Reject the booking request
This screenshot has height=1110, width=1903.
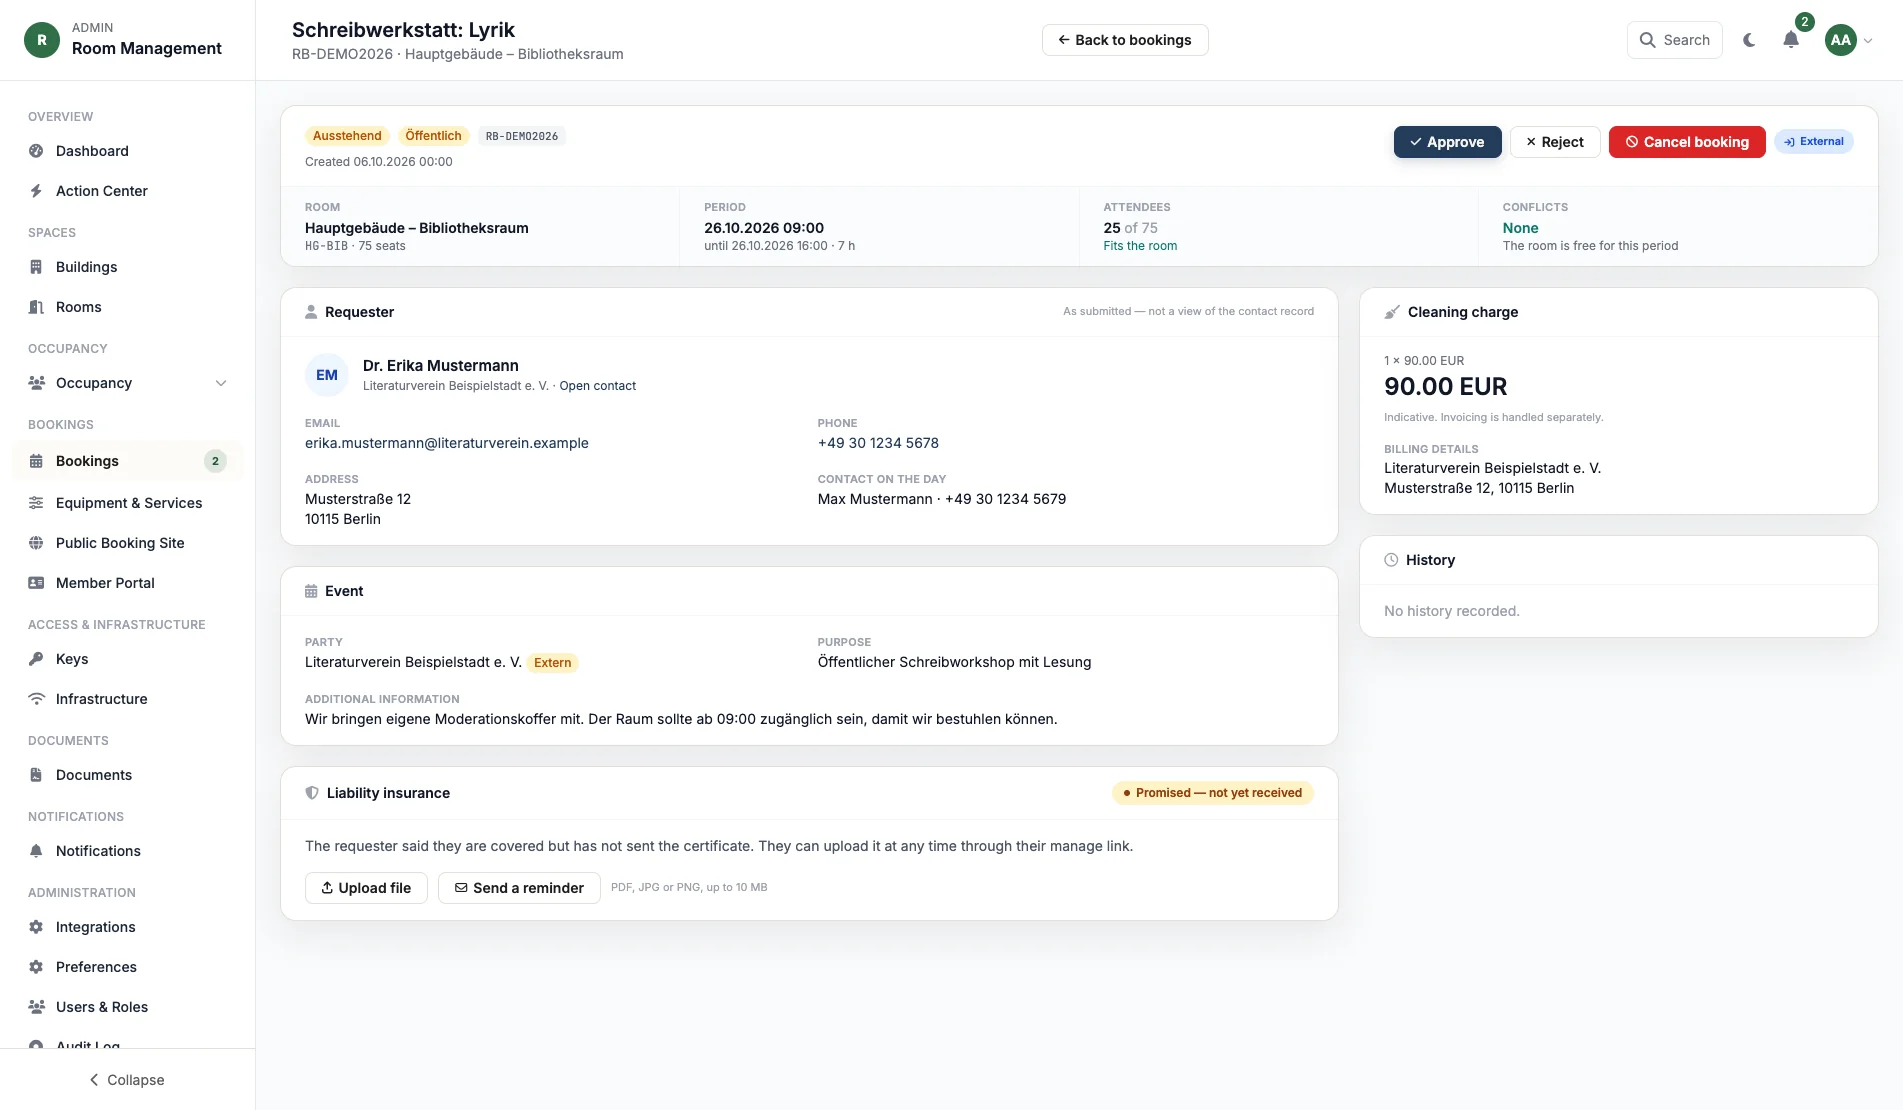(x=1555, y=142)
